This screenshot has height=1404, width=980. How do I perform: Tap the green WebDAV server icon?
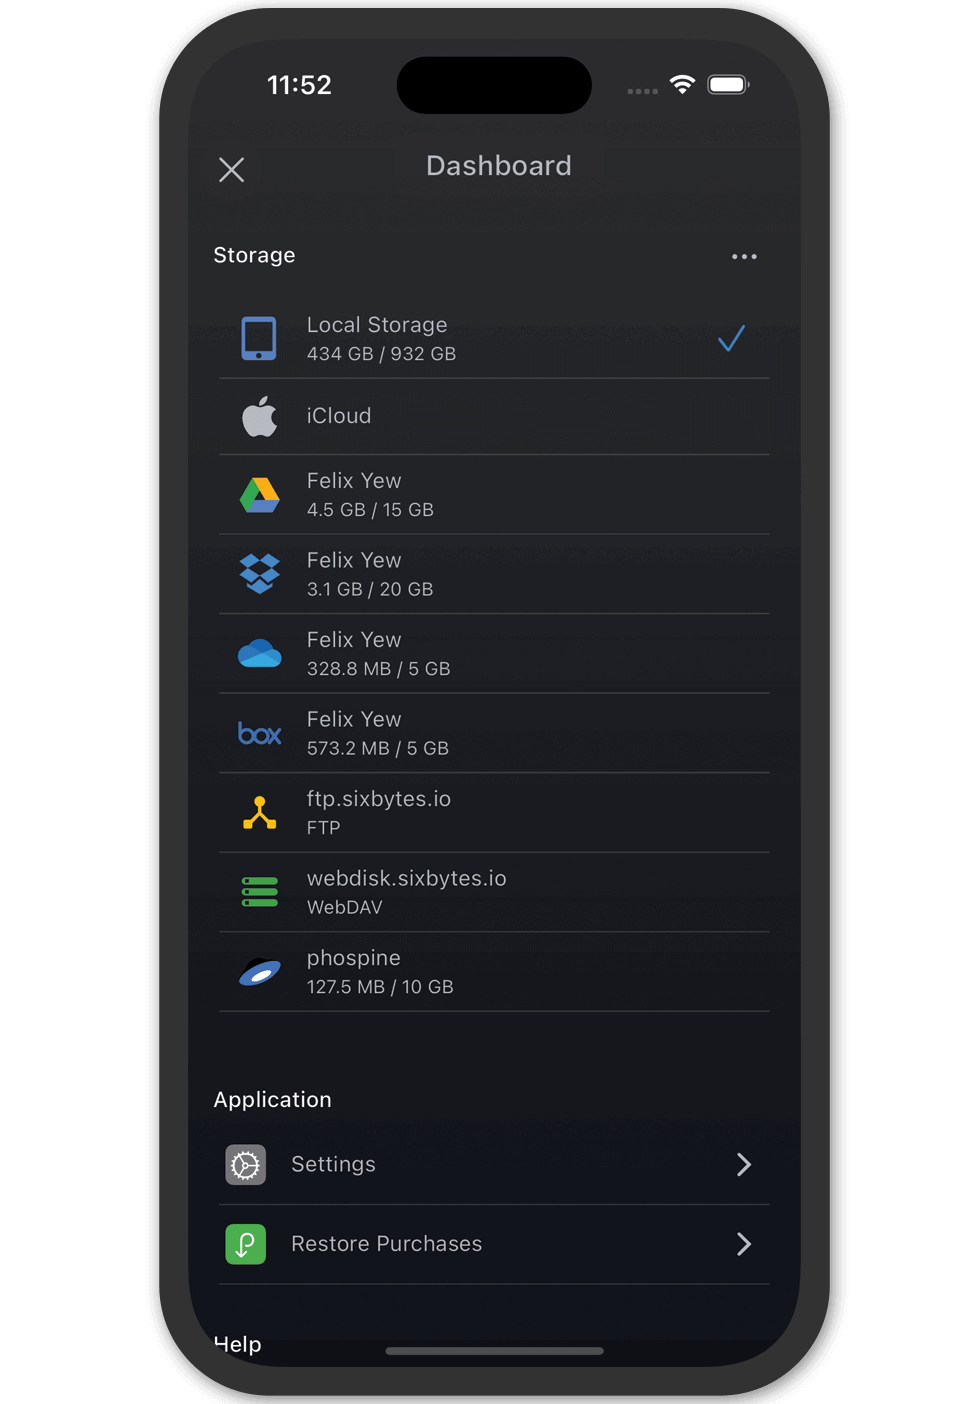coord(259,892)
